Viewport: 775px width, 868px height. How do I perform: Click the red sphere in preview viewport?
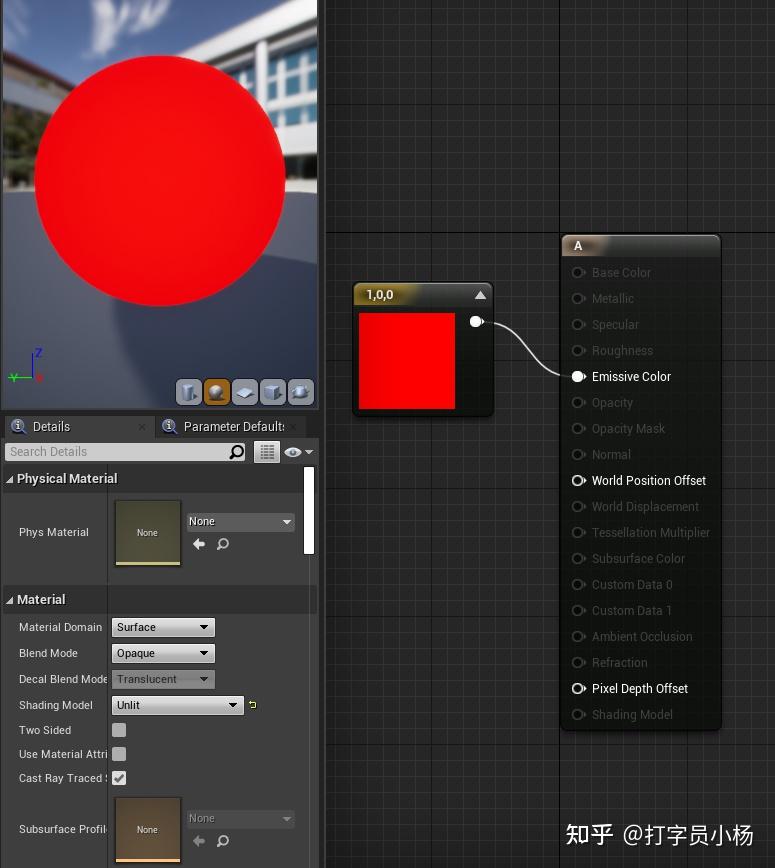[160, 180]
